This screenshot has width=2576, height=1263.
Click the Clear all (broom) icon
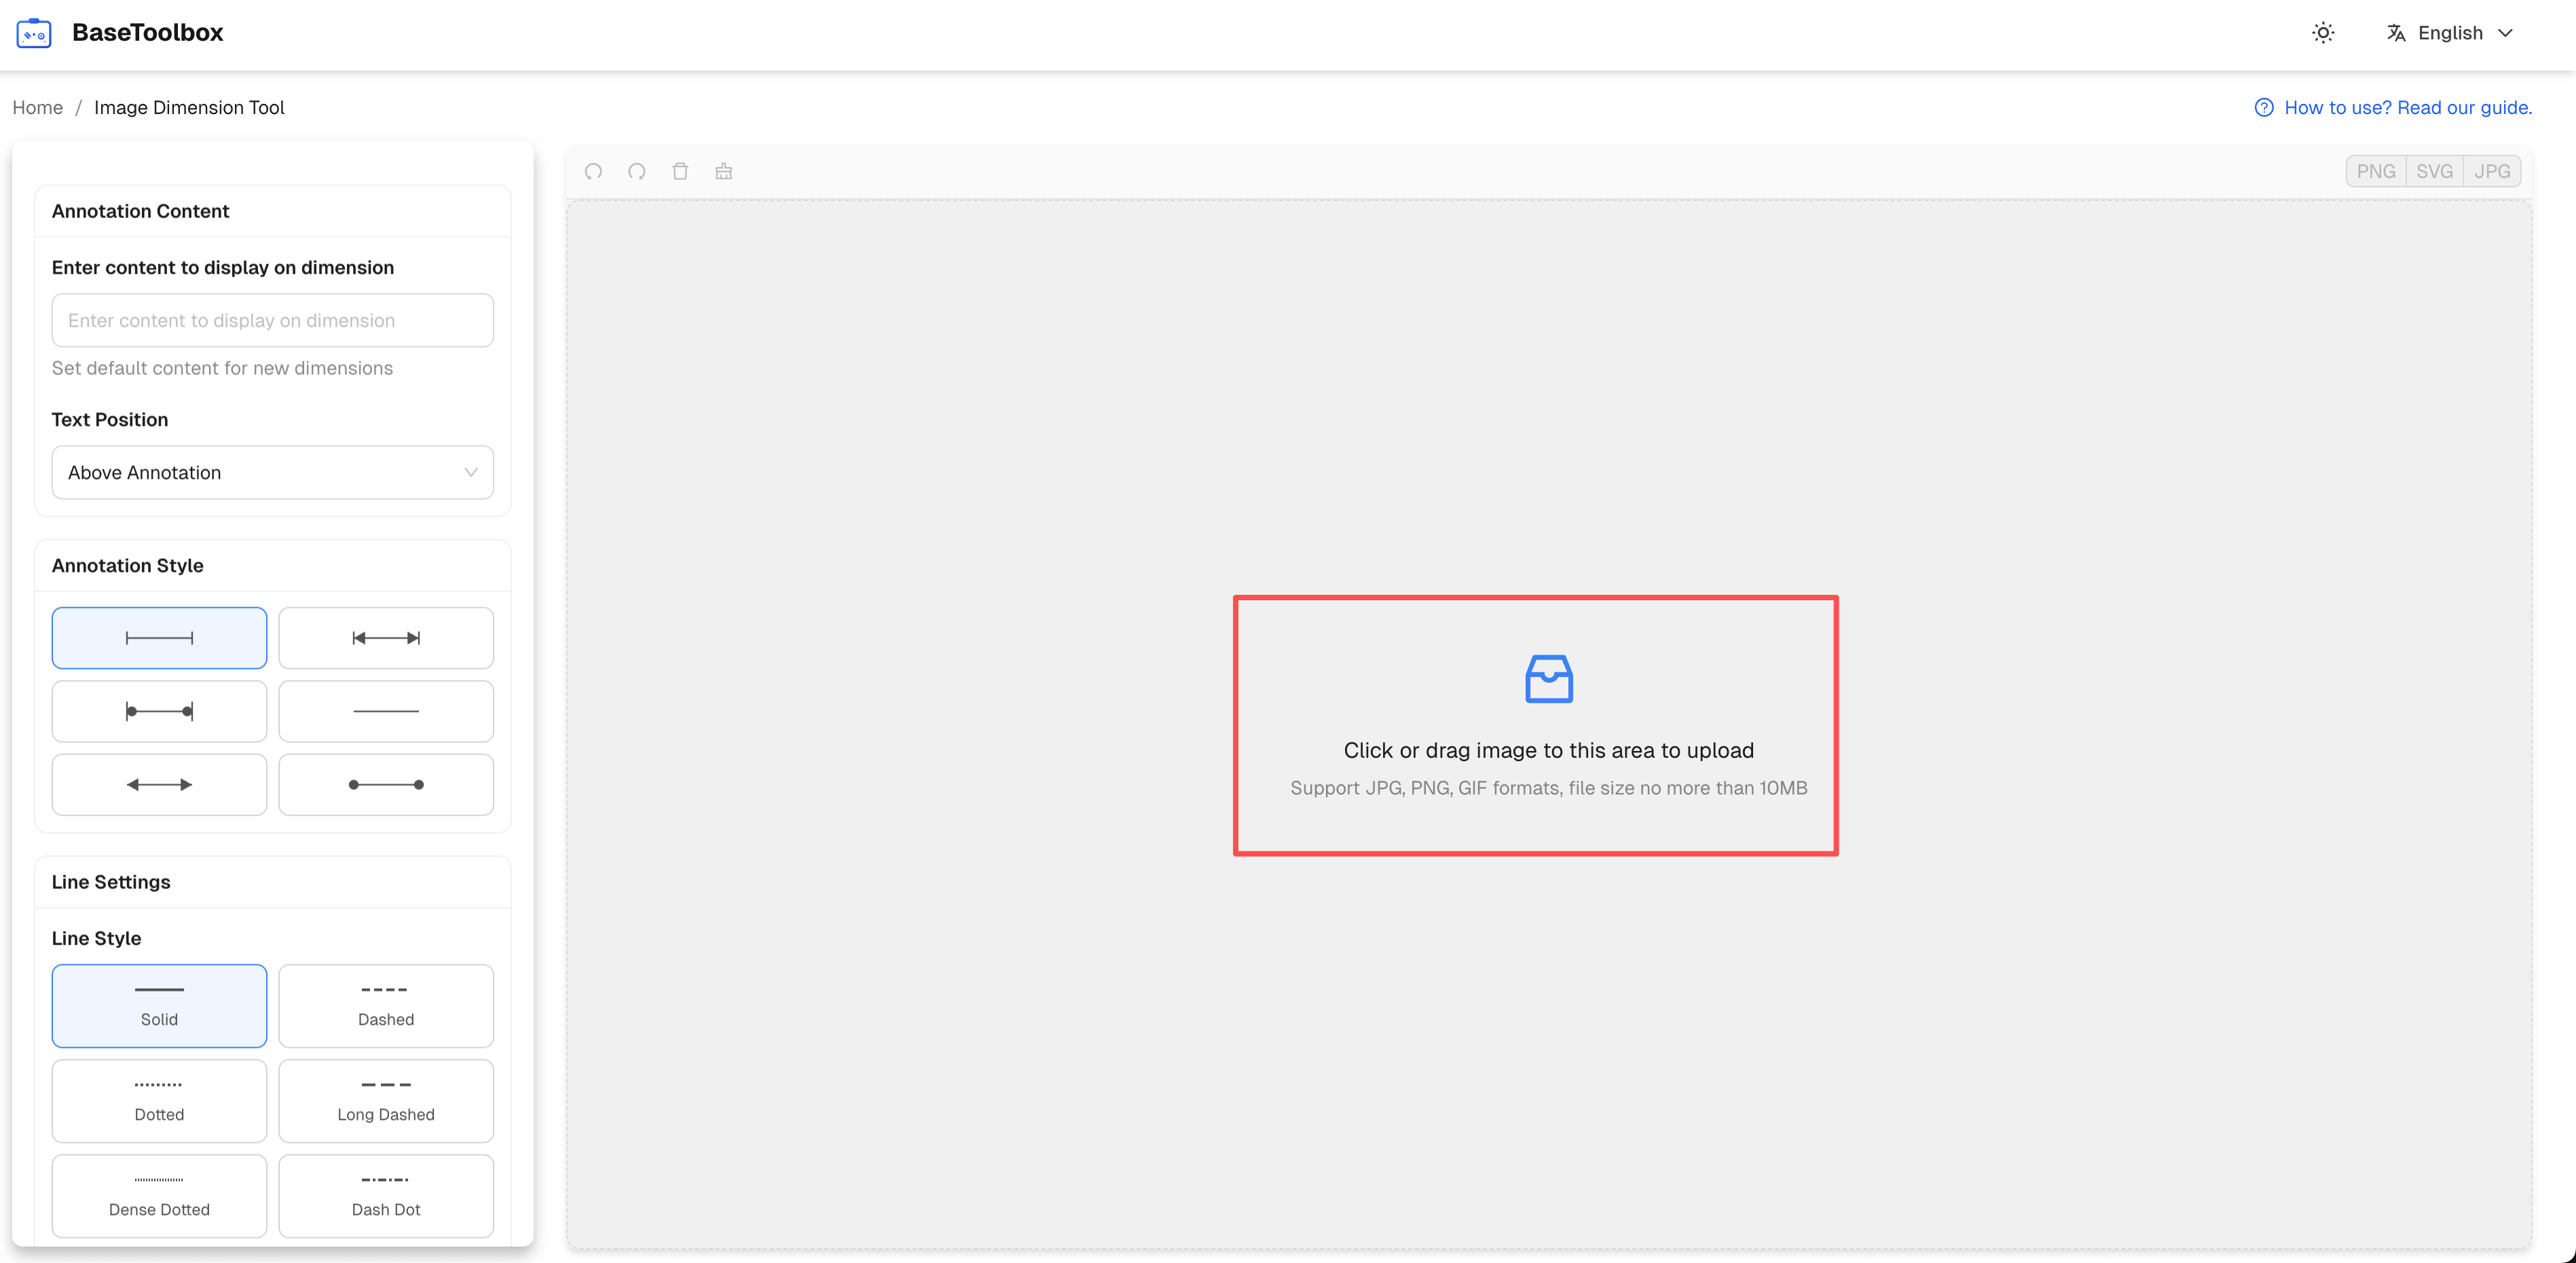724,171
